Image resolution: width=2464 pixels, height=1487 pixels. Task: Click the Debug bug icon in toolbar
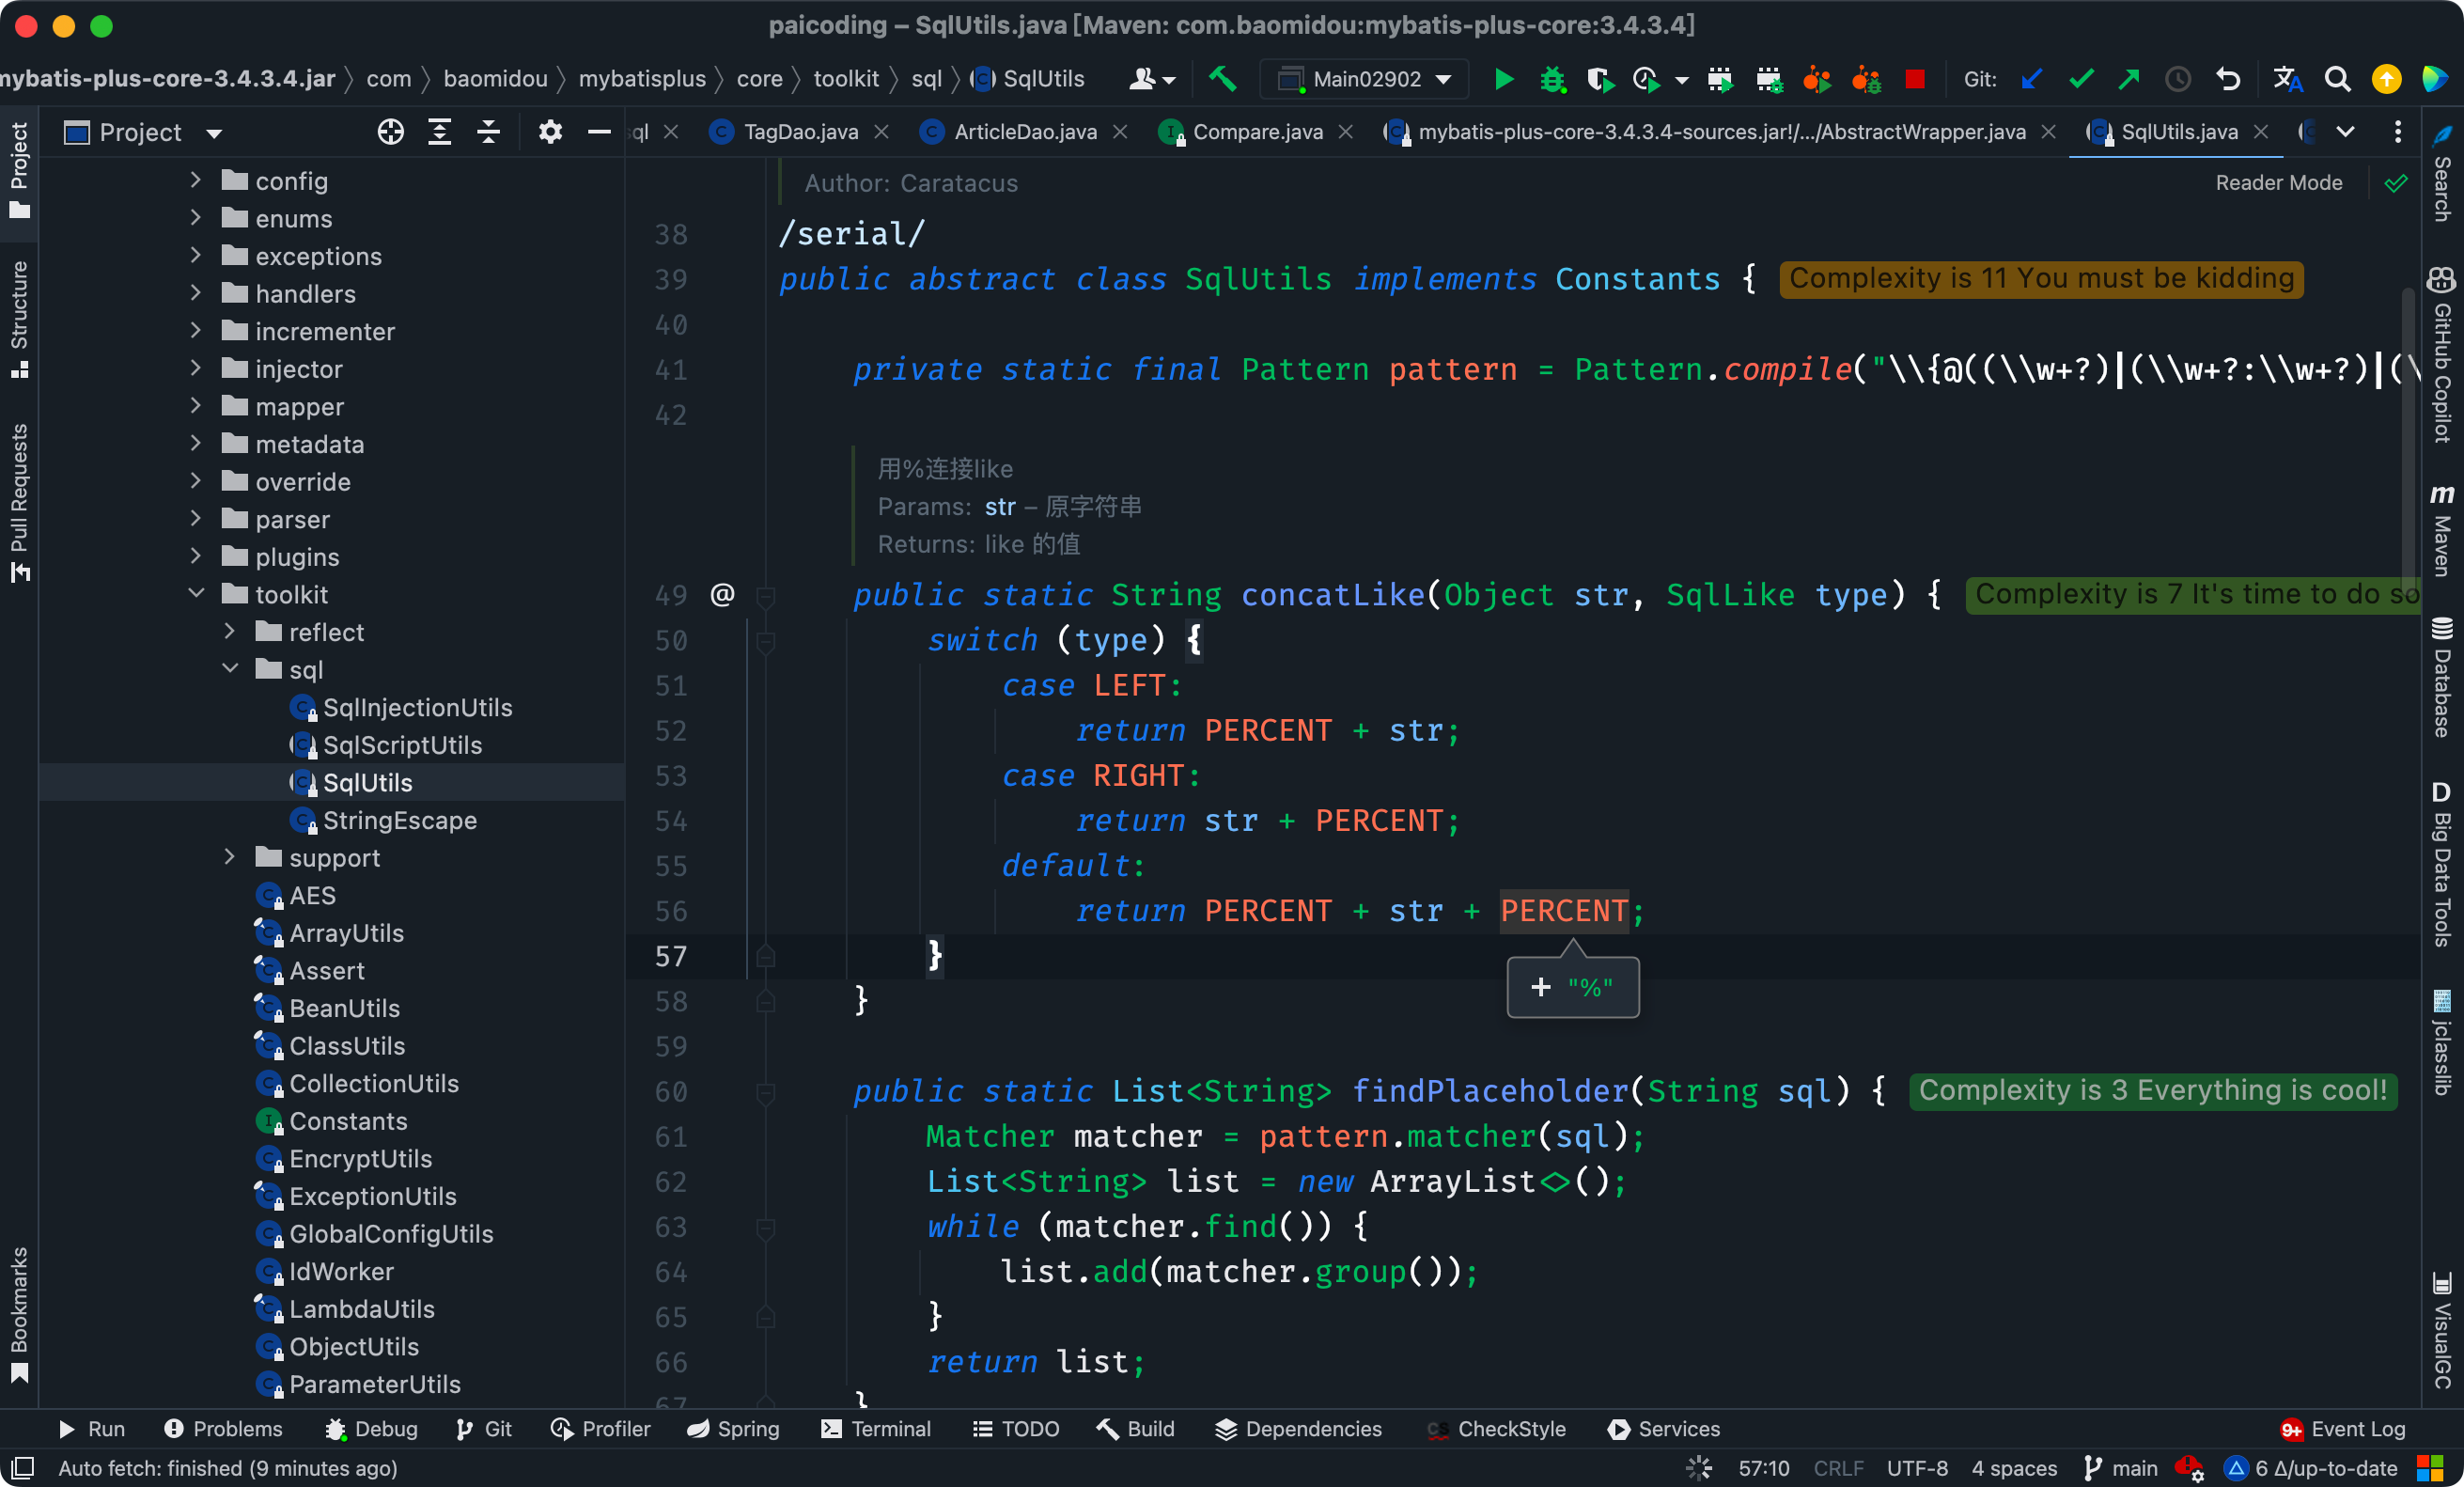coord(1551,79)
